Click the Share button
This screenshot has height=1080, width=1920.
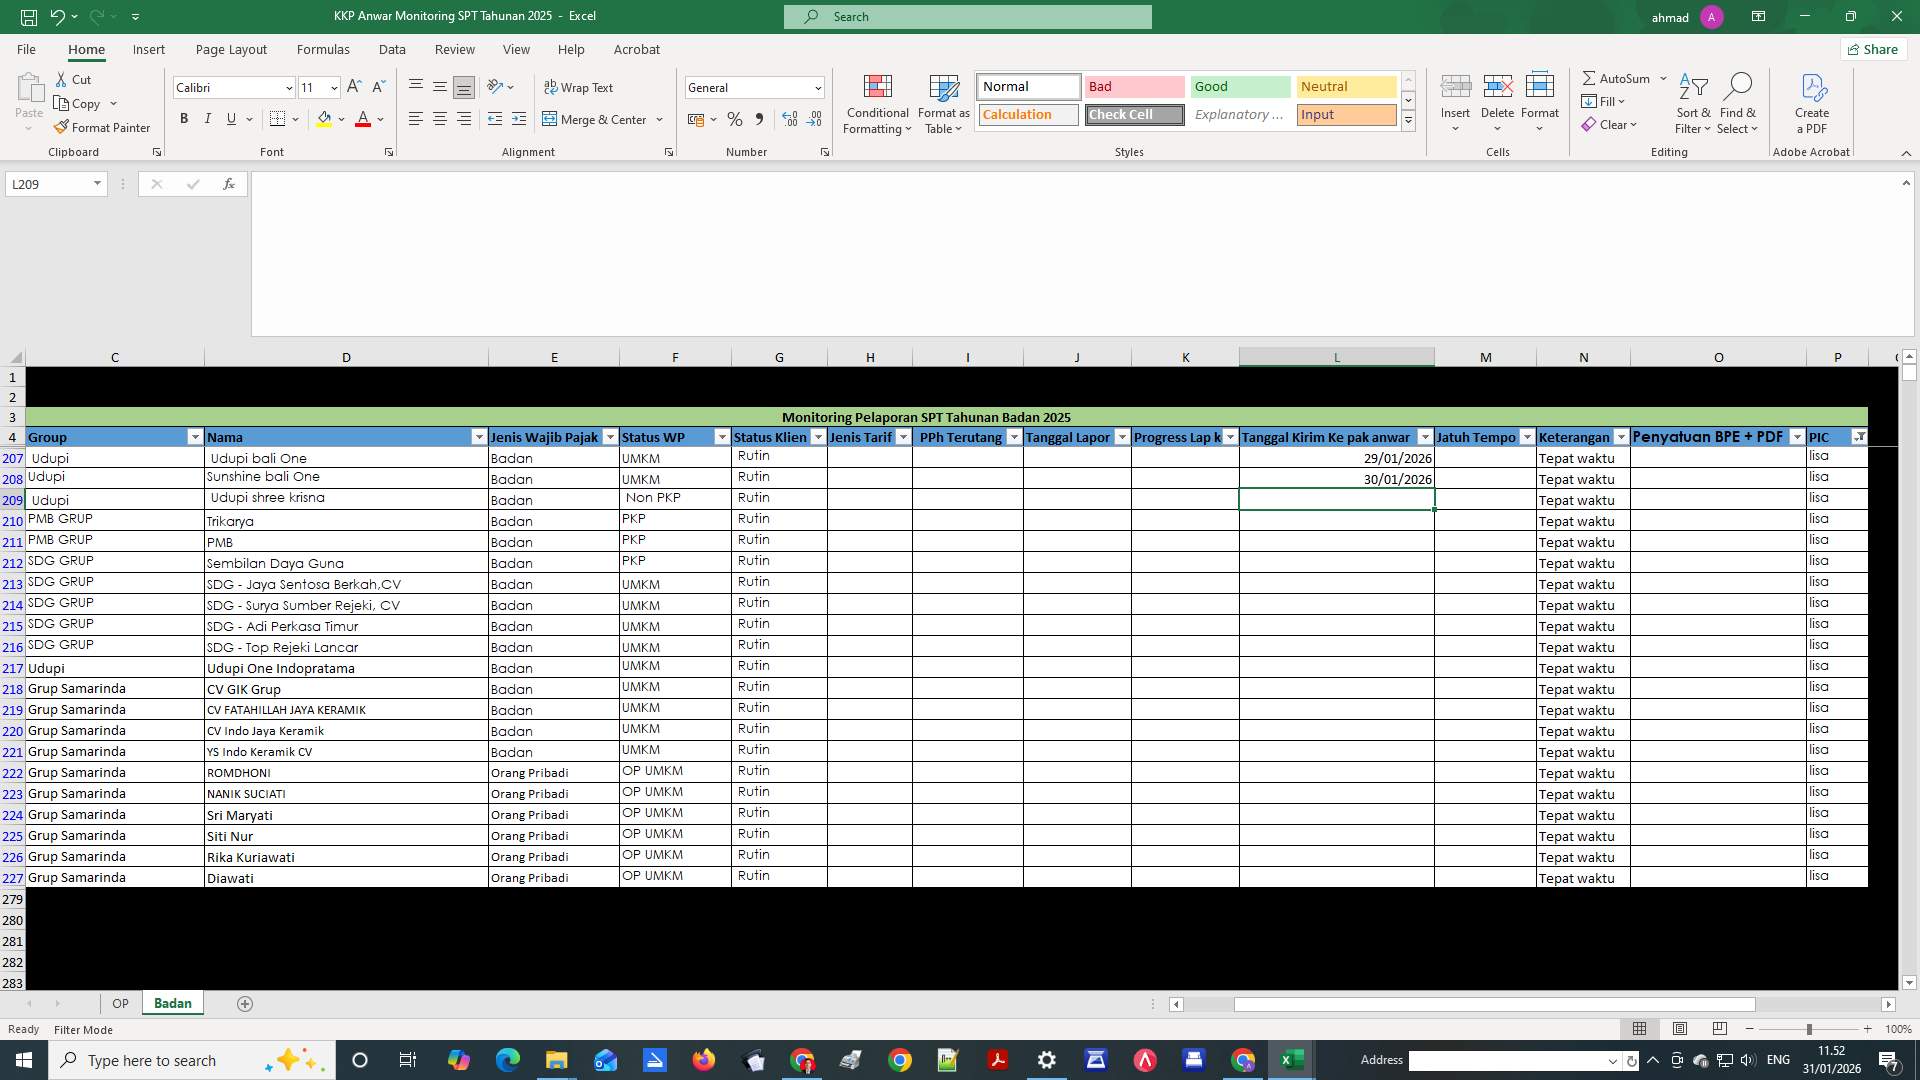tap(1871, 49)
